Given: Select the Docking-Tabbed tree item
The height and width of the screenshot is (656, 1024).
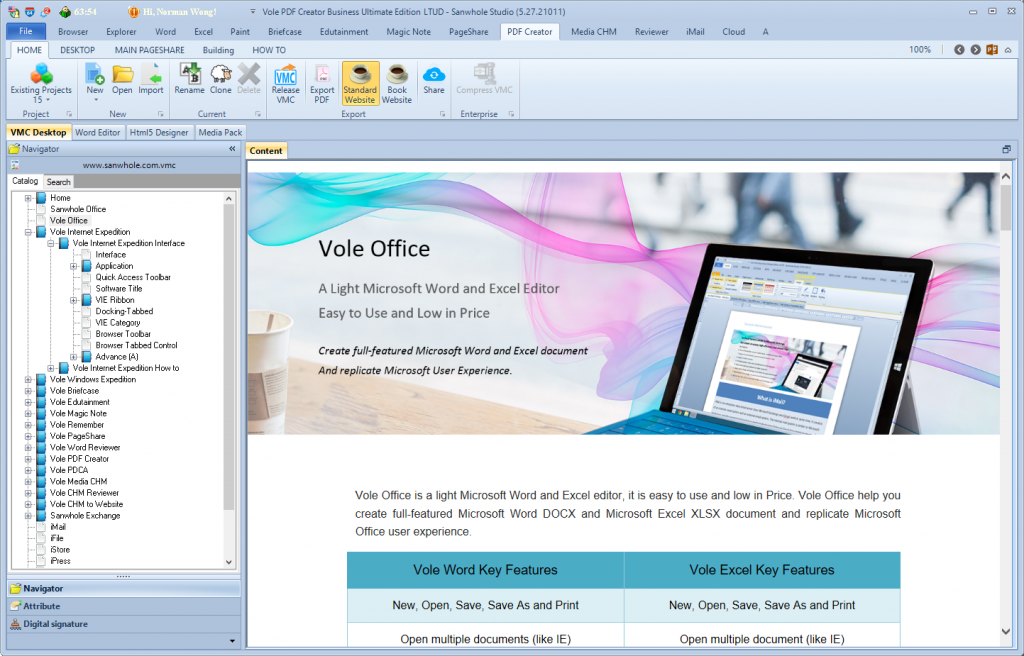Looking at the screenshot, I should [x=124, y=311].
